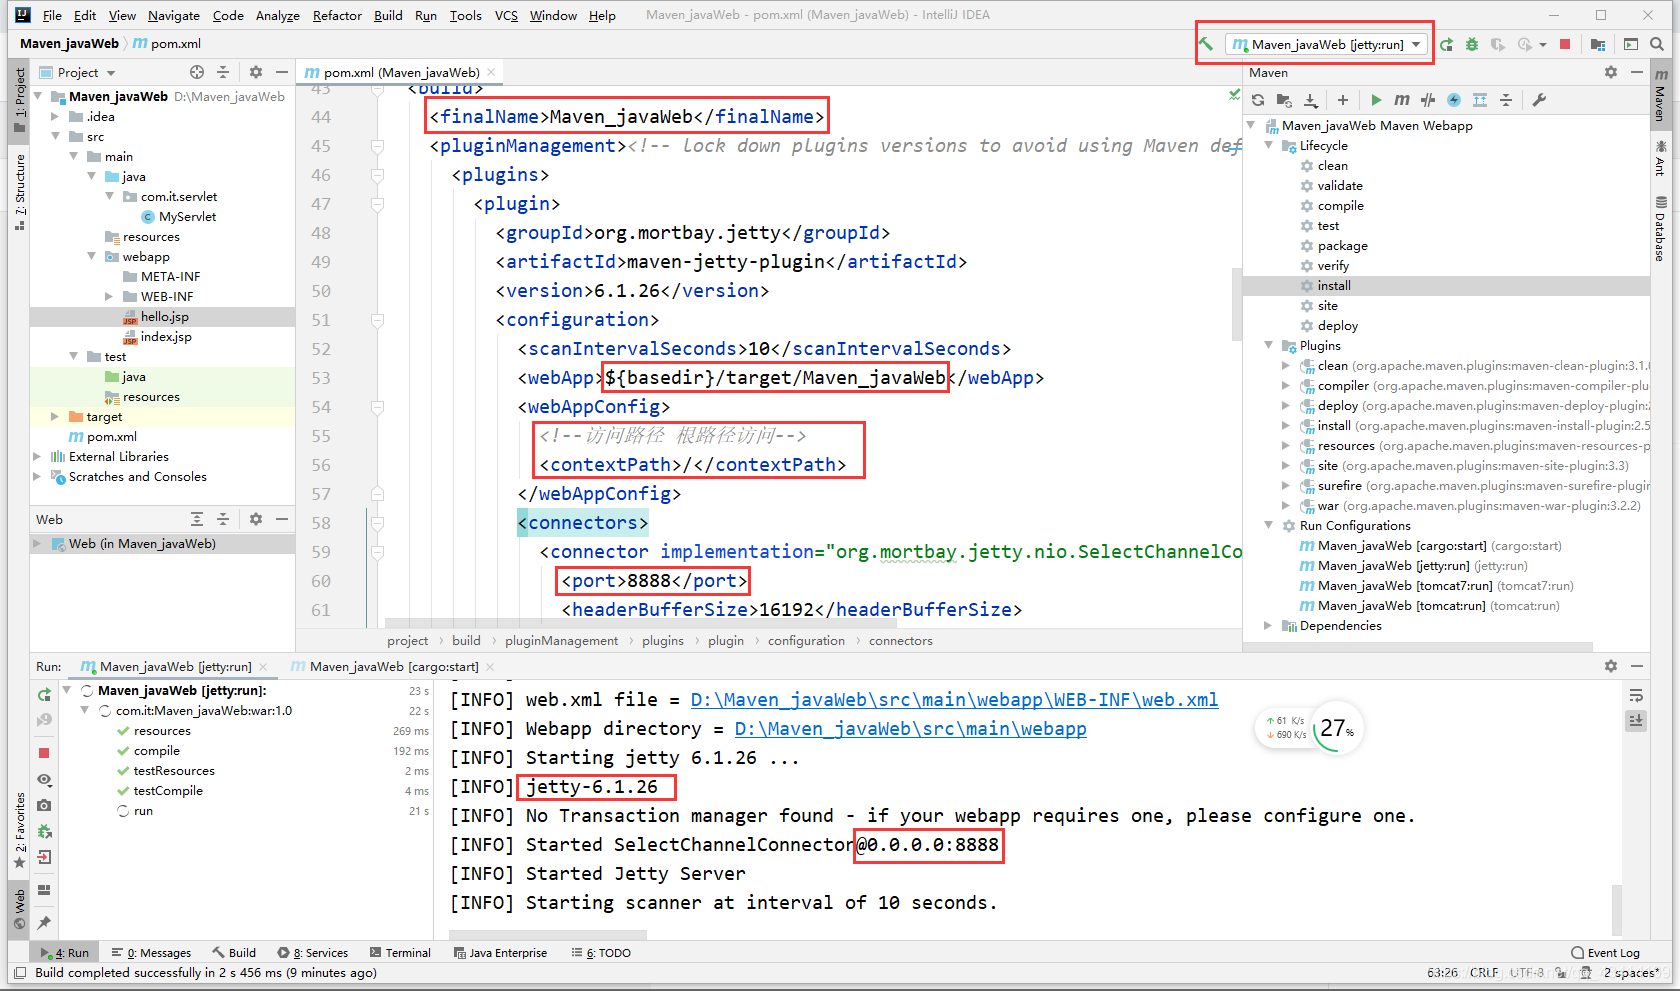Toggle Skip Tests mode in Maven
The width and height of the screenshot is (1680, 991).
point(1454,100)
